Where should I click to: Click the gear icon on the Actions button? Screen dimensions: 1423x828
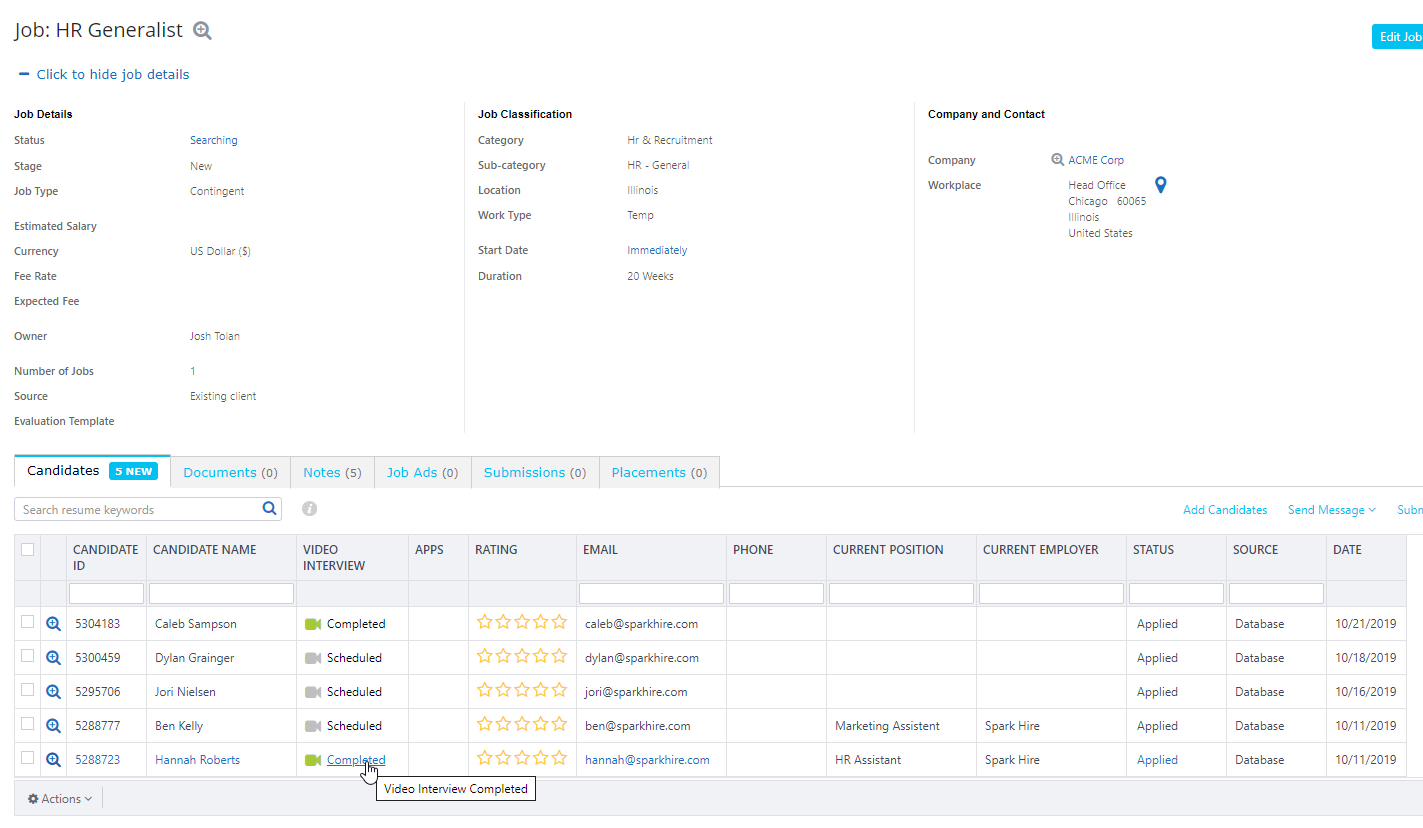(33, 798)
